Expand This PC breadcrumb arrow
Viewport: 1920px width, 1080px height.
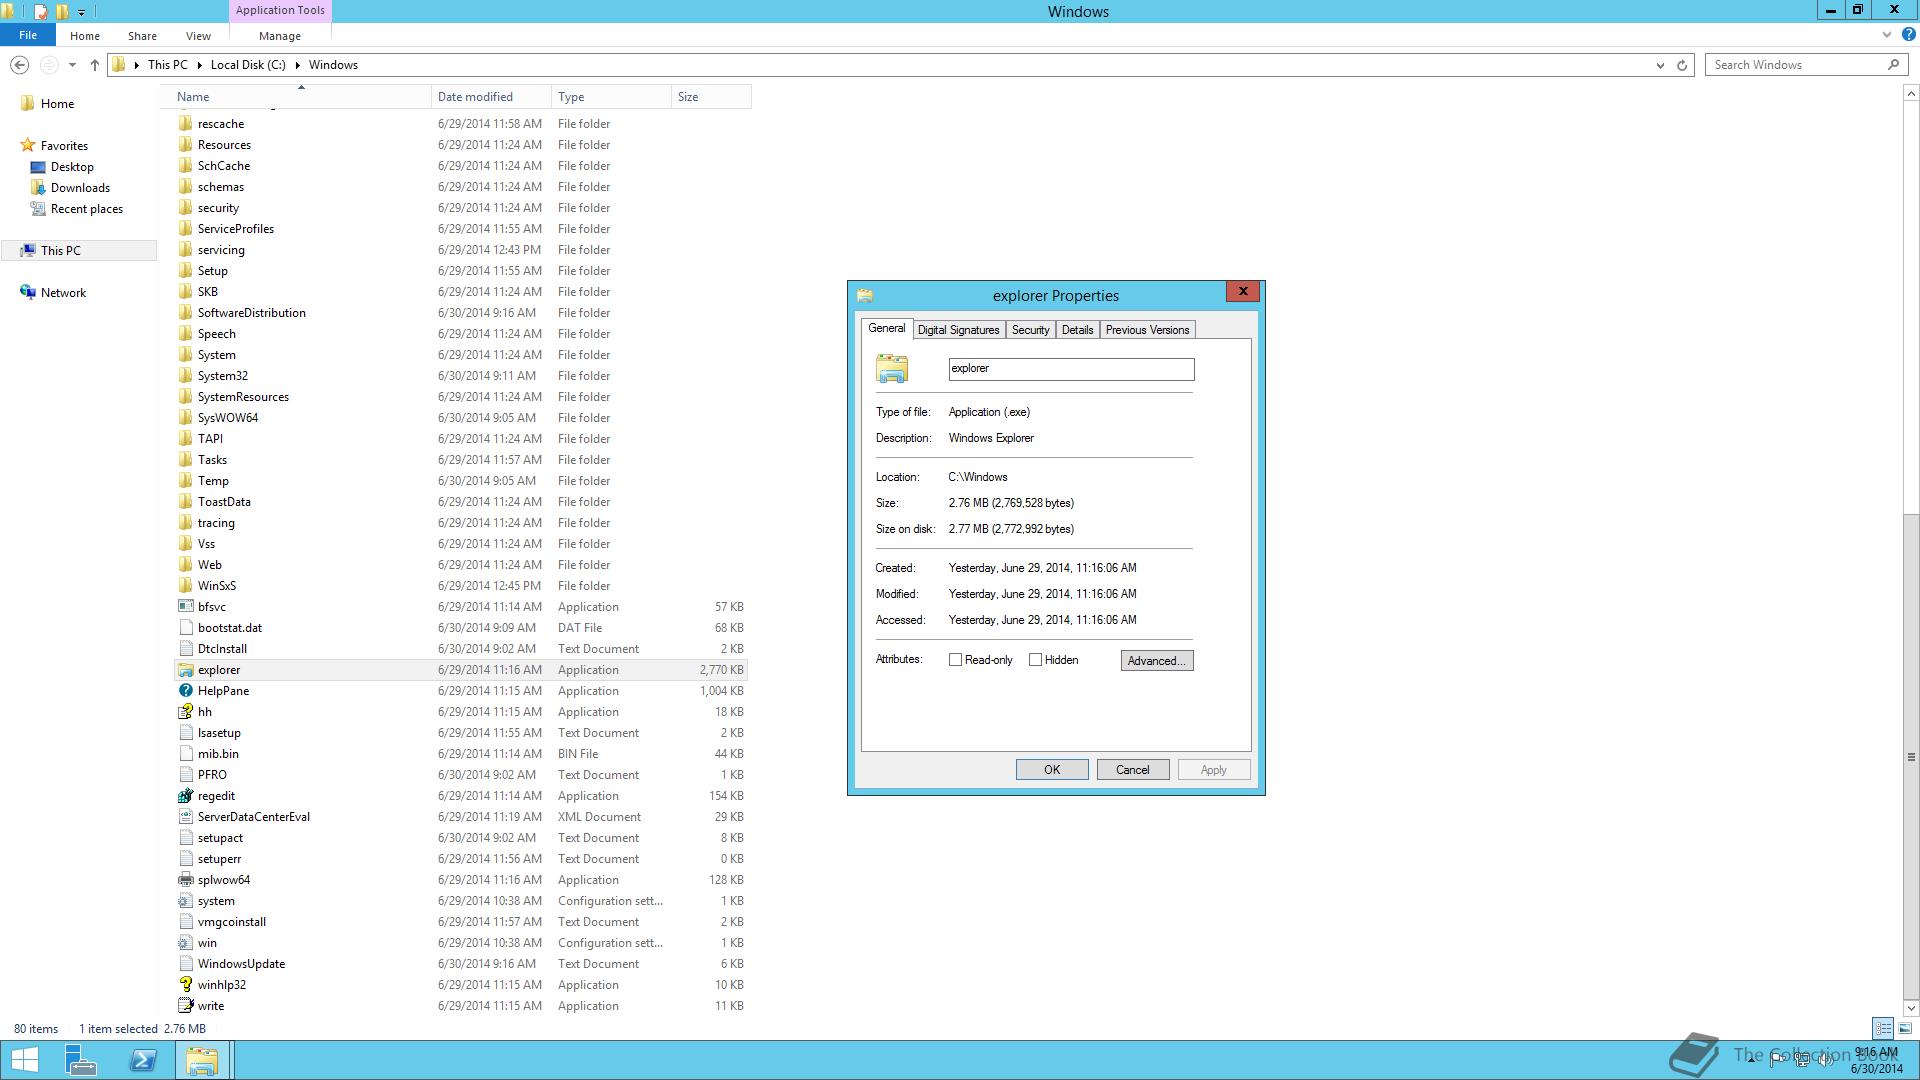click(200, 65)
